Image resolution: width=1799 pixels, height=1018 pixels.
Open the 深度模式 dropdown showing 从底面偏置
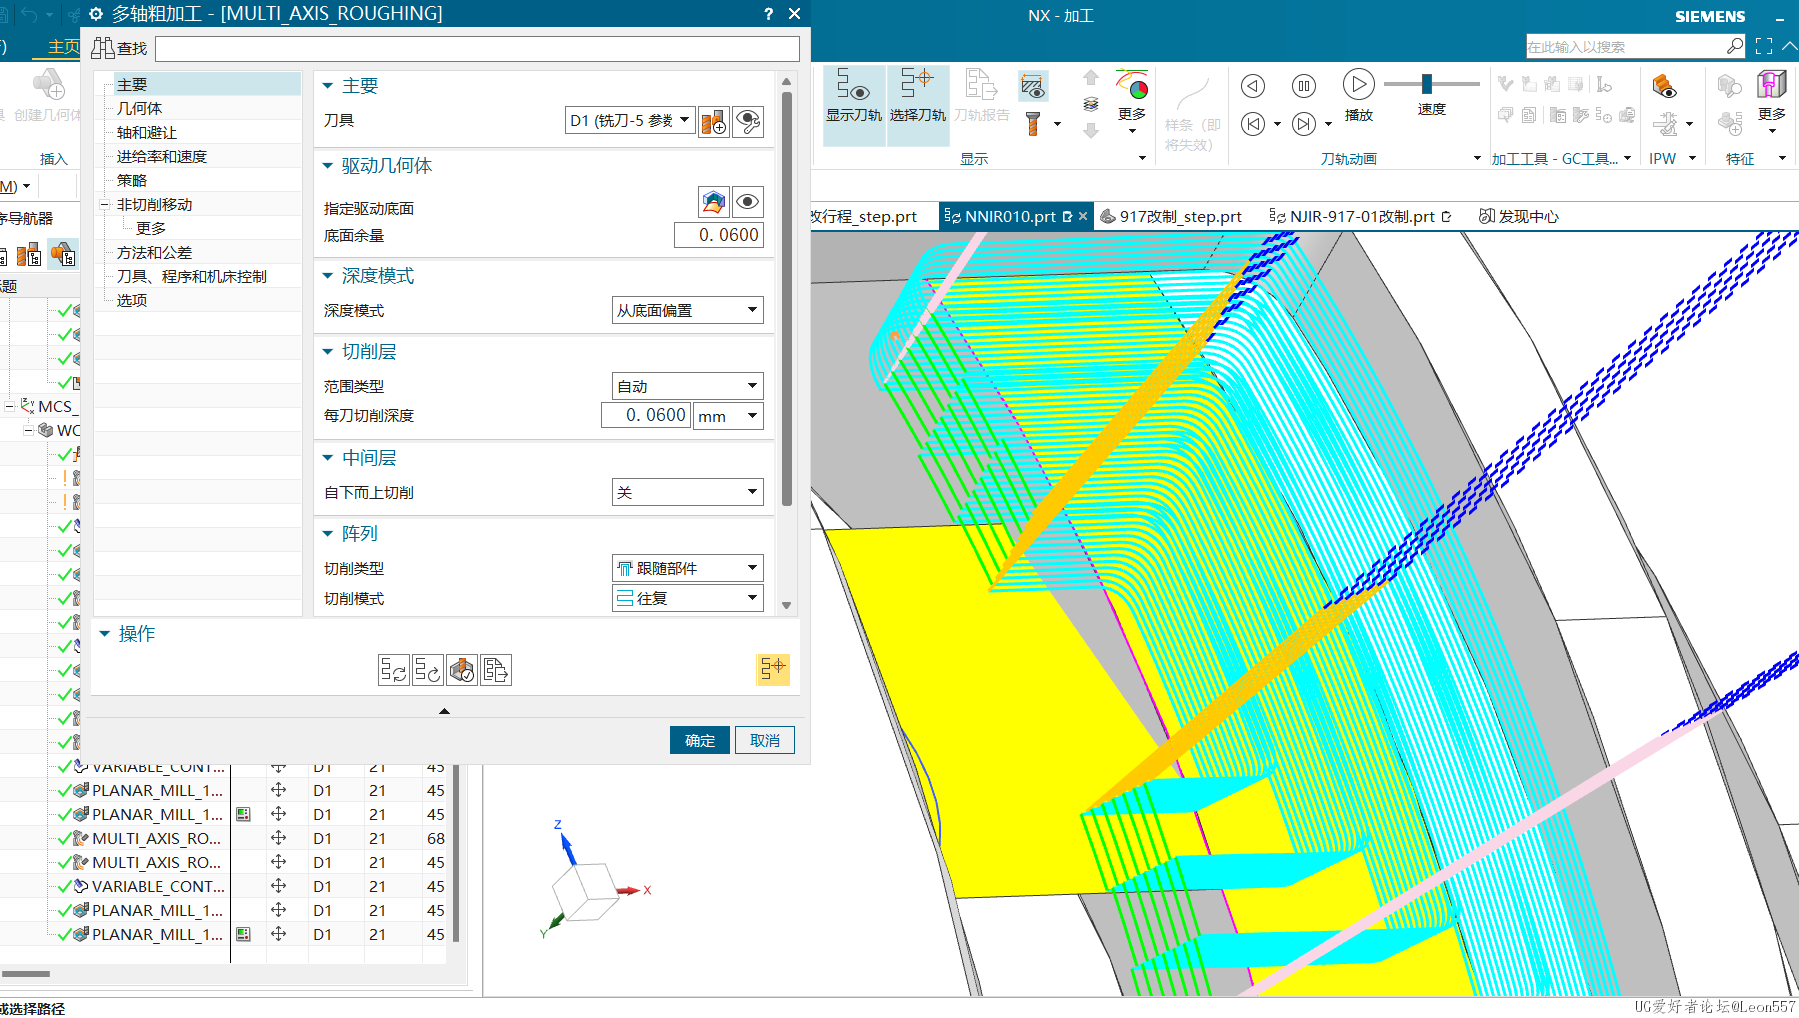pos(687,310)
